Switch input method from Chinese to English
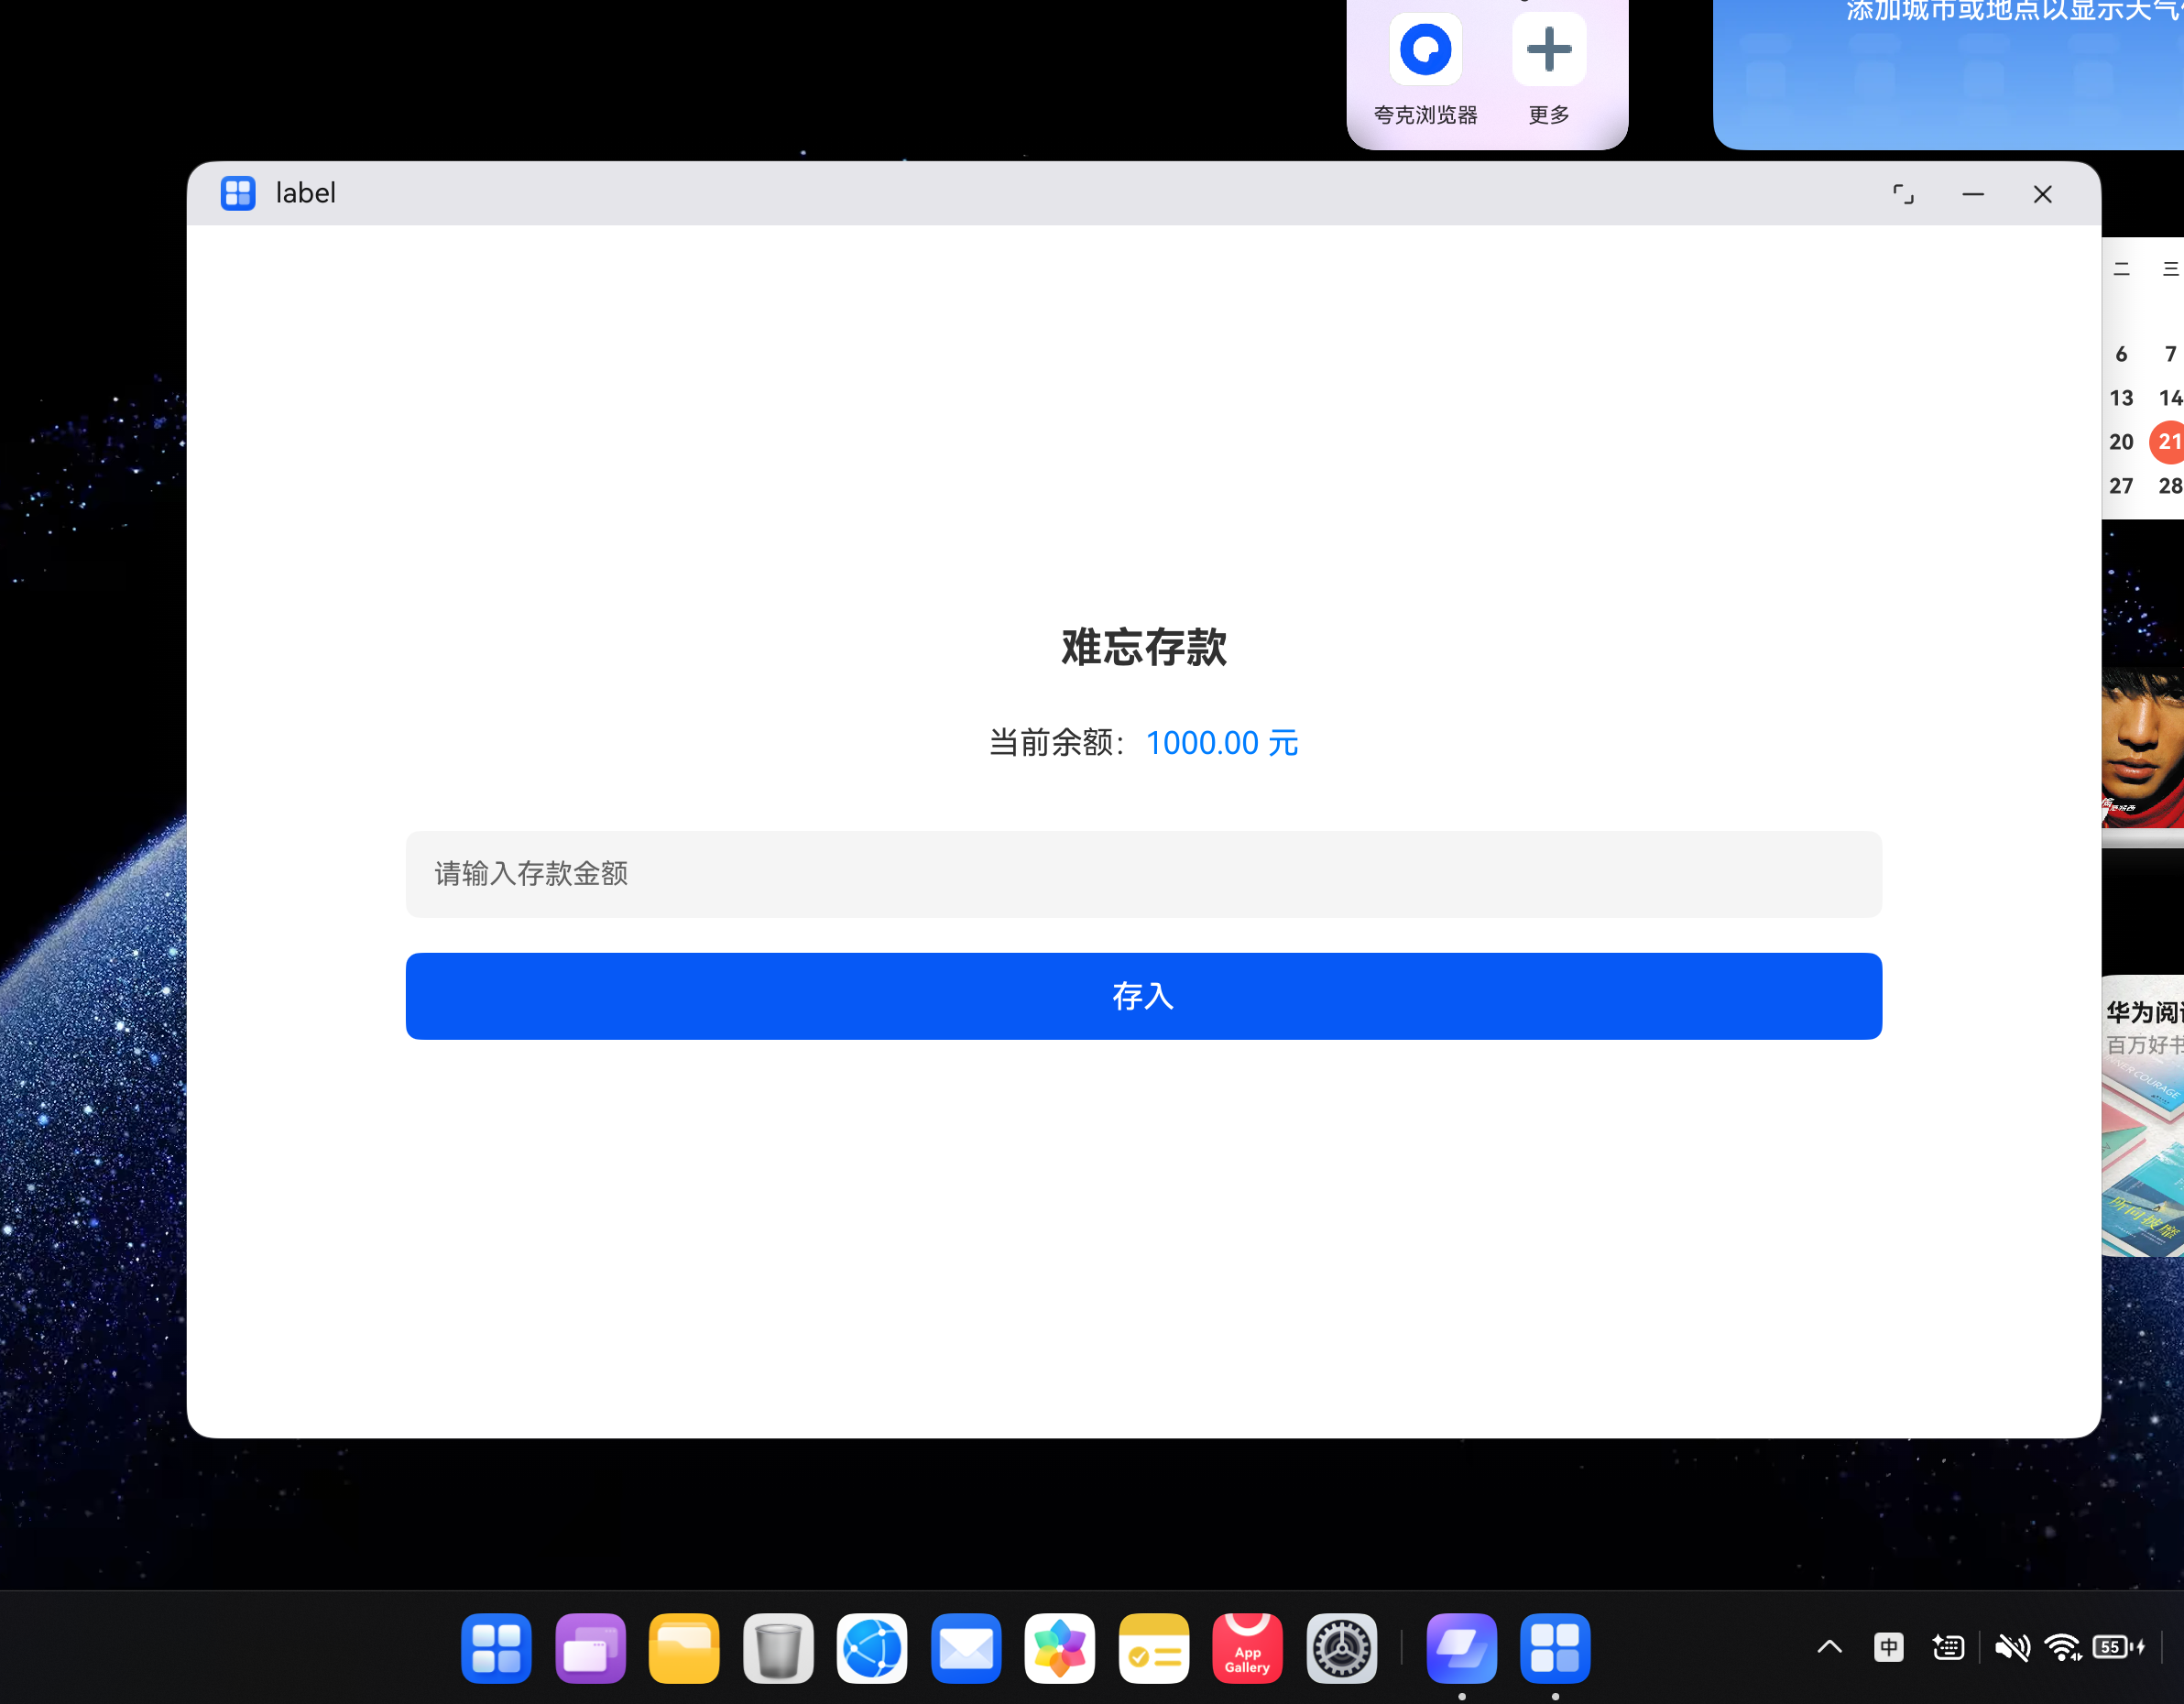Viewport: 2184px width, 1704px height. (1888, 1648)
